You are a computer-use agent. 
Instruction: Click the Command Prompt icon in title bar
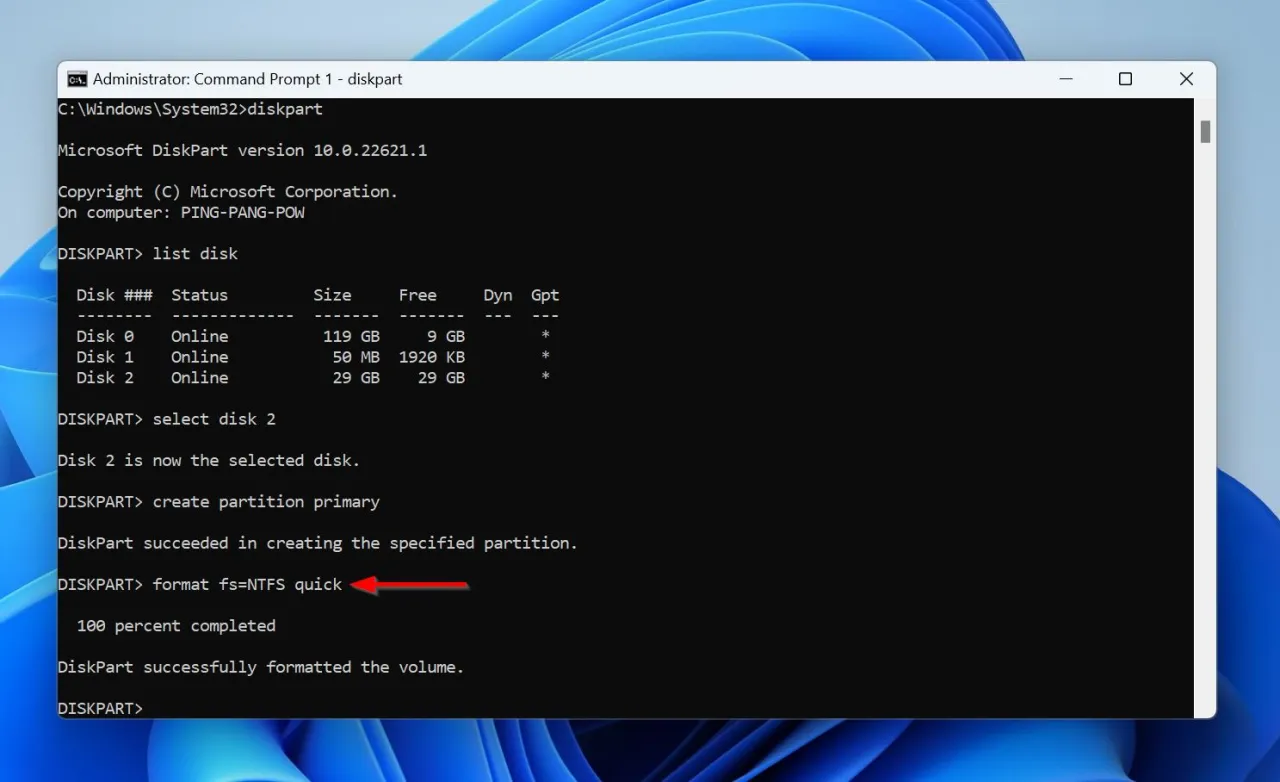77,79
